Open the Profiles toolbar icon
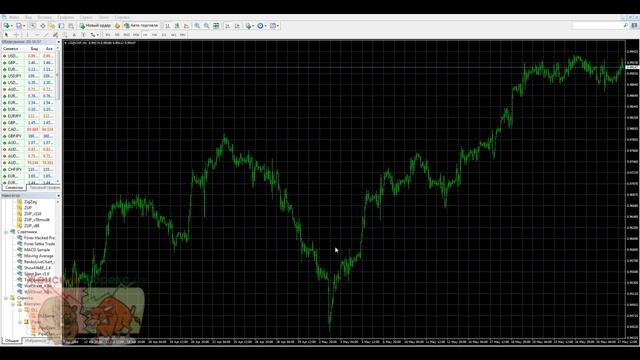This screenshot has height=360, width=640. [19, 26]
